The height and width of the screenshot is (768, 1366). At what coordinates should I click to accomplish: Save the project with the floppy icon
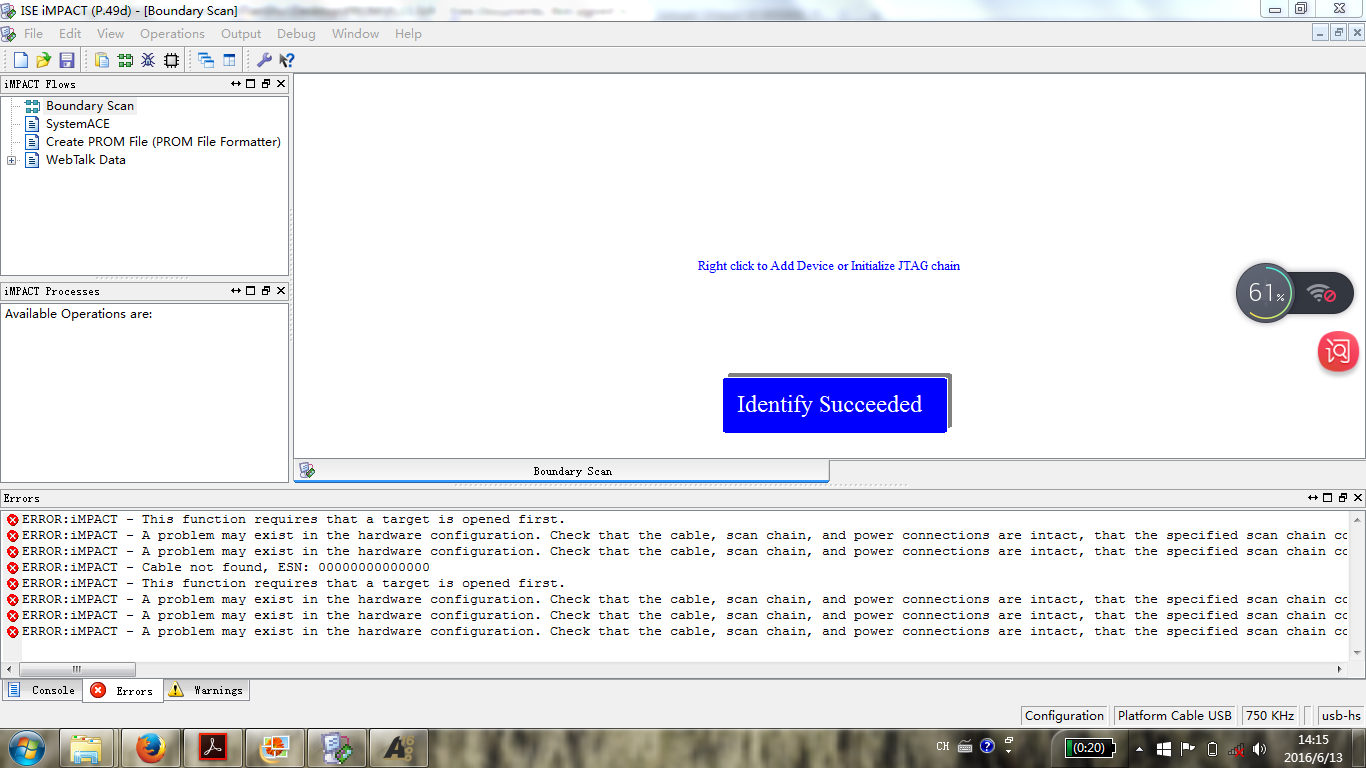click(67, 60)
